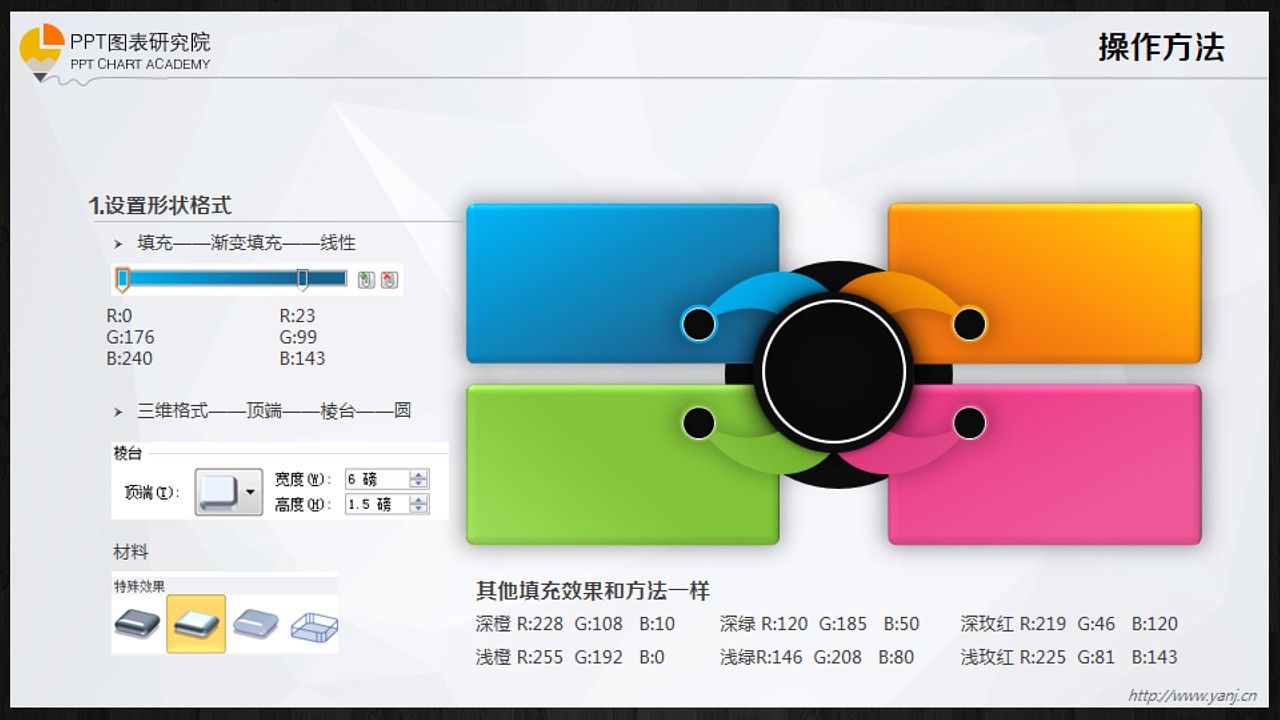This screenshot has height=720, width=1280.
Task: Click the central black circle
Action: click(x=834, y=372)
